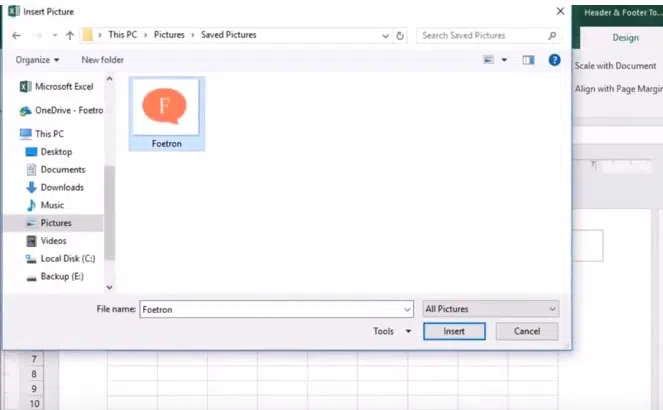Close the Insert Picture dialog
Viewport: 663px width, 410px height.
(x=560, y=11)
